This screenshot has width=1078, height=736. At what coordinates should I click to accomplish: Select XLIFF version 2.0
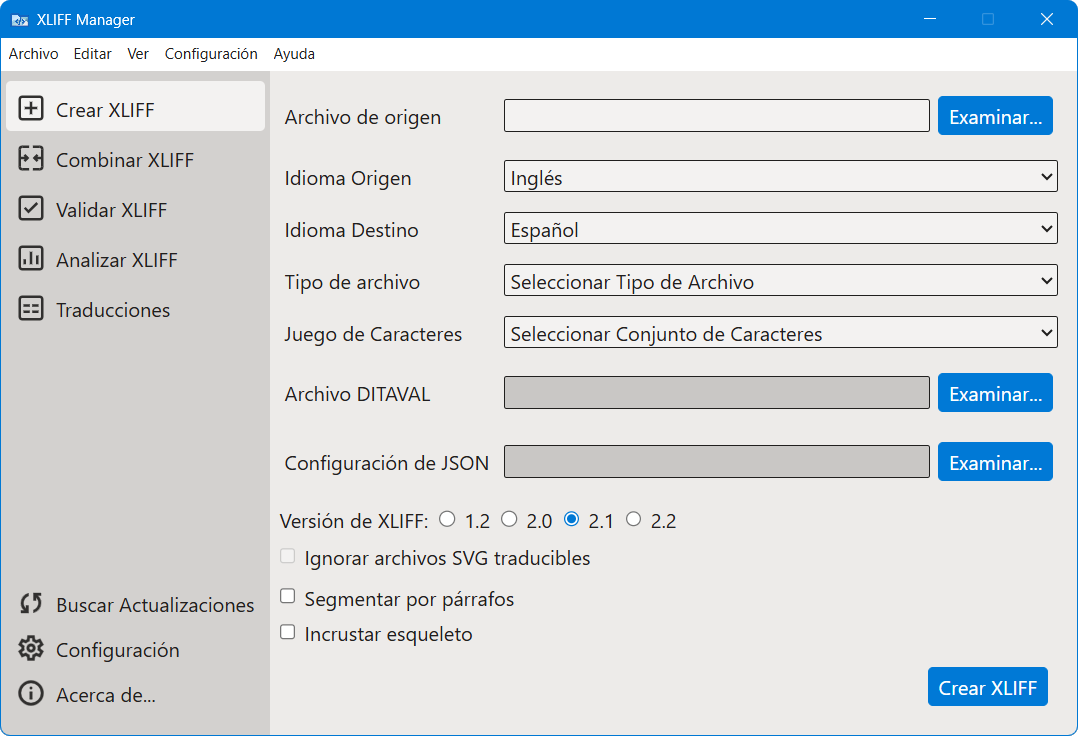pyautogui.click(x=509, y=519)
